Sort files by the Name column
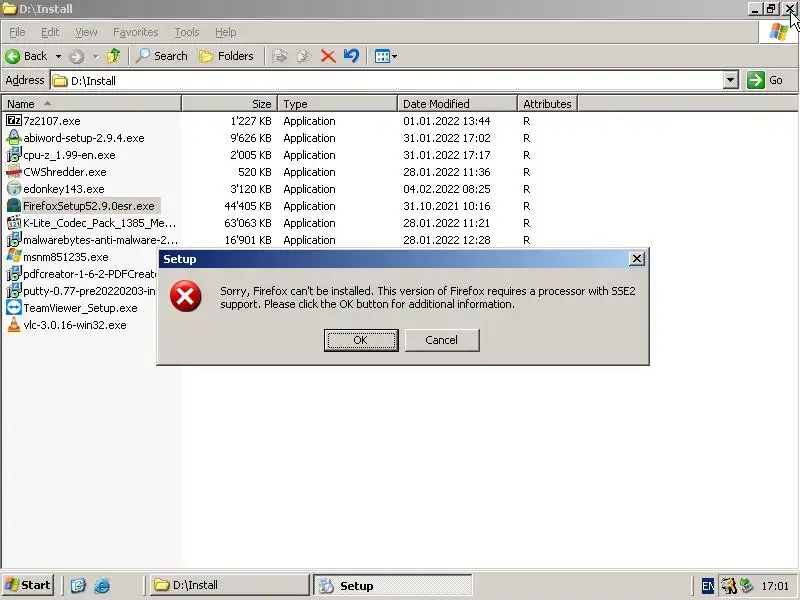This screenshot has width=800, height=600. (91, 104)
